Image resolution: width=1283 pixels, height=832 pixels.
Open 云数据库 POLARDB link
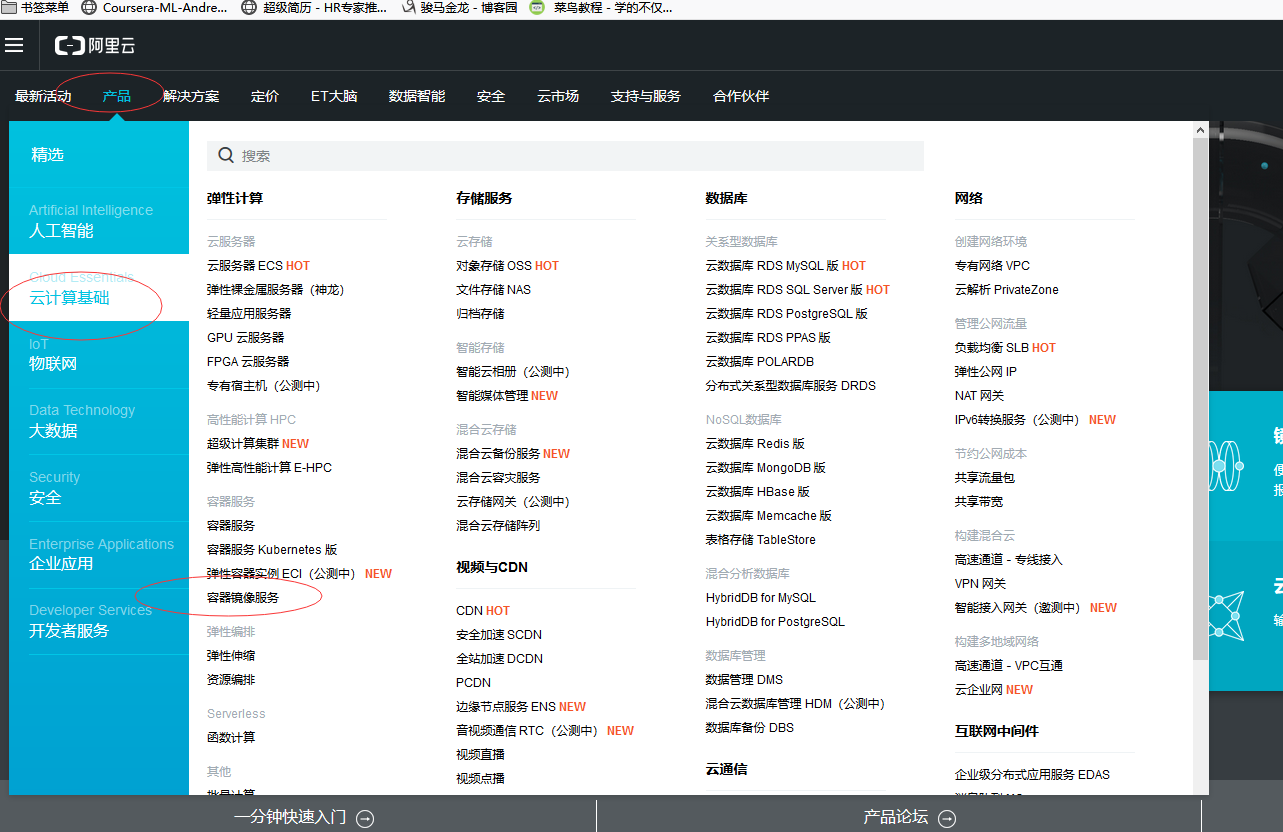pyautogui.click(x=759, y=361)
